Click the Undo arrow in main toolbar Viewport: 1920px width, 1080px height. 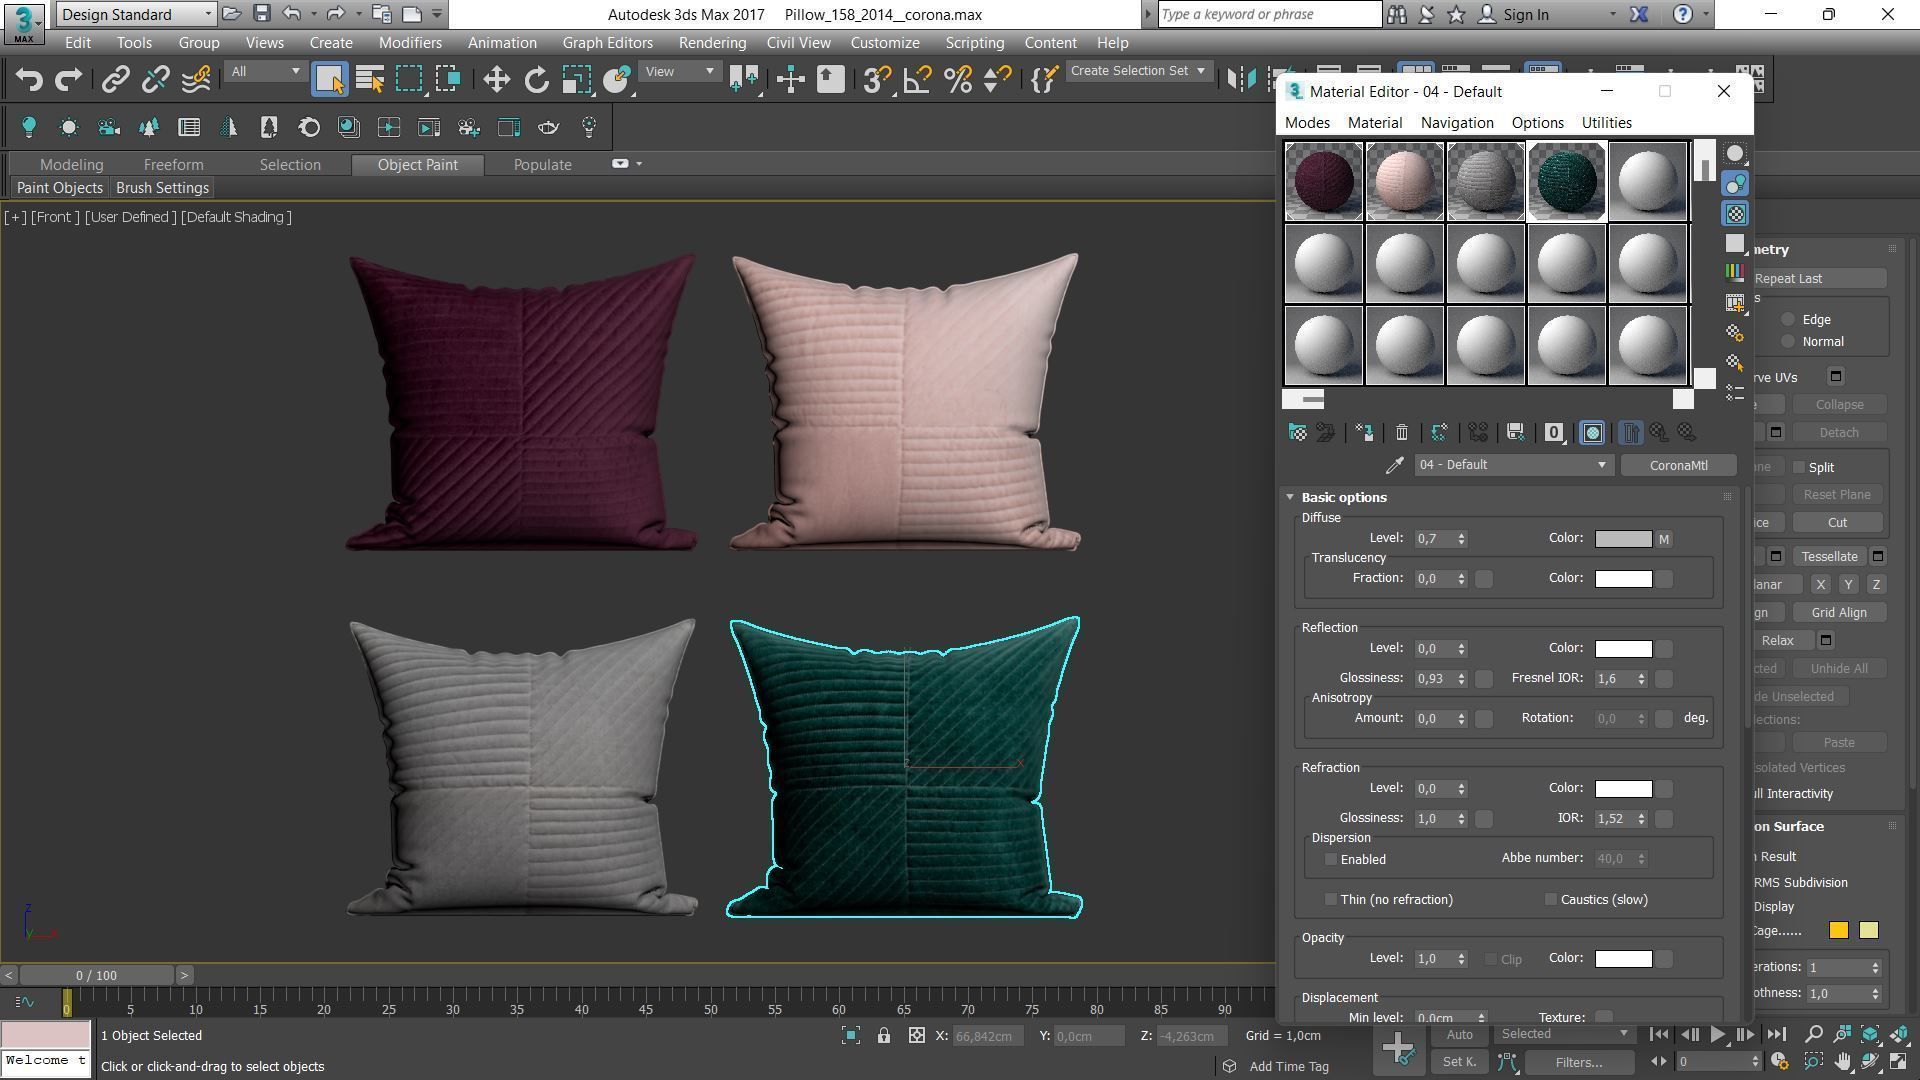(29, 79)
